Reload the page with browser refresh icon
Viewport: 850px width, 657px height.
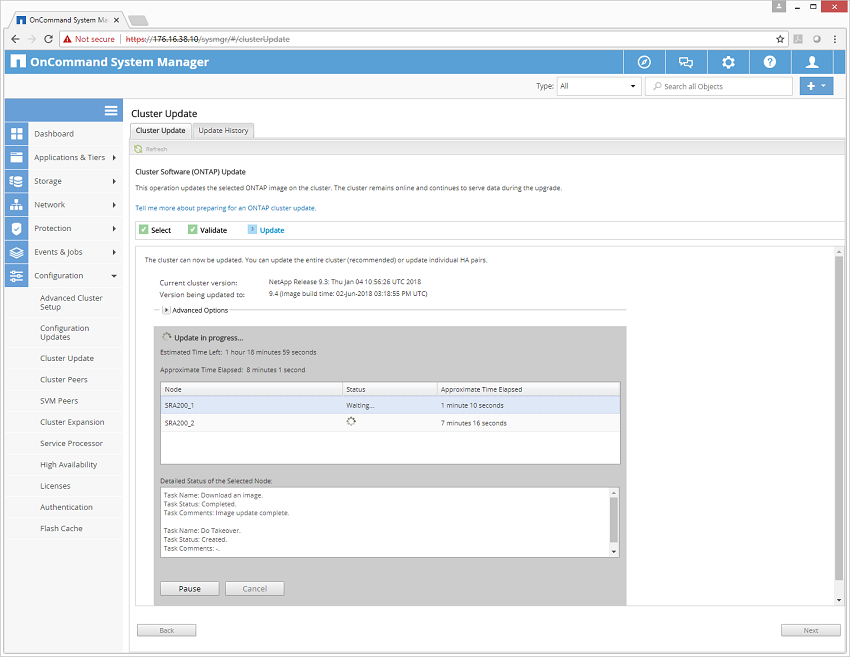tap(48, 39)
